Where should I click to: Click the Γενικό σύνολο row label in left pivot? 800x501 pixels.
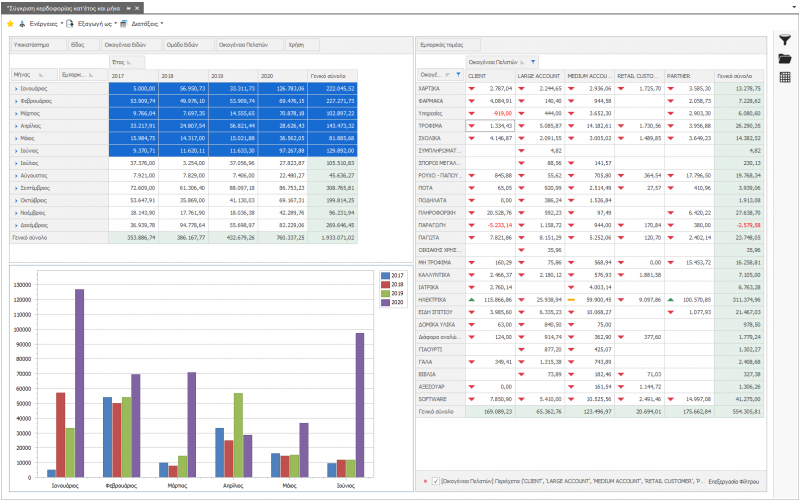[x=59, y=238]
